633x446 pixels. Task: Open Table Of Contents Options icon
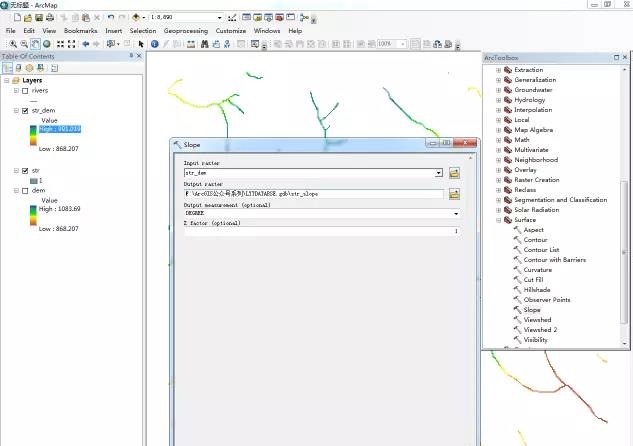(54, 68)
